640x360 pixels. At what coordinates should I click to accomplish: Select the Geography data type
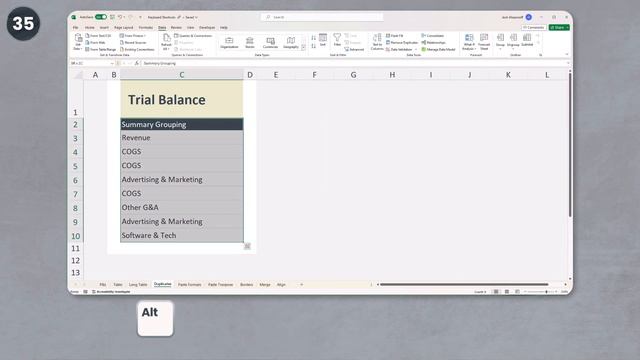(291, 42)
